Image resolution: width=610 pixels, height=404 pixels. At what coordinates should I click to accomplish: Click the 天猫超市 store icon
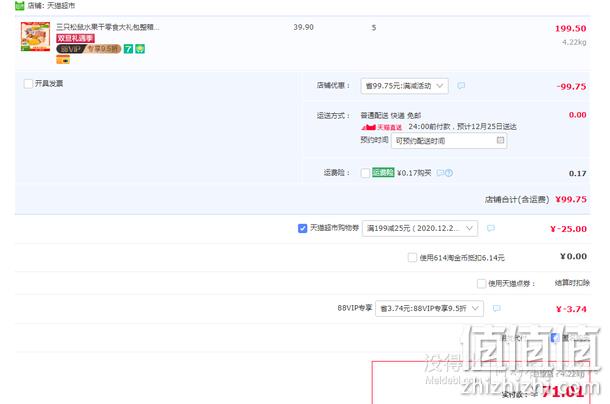pyautogui.click(x=19, y=6)
